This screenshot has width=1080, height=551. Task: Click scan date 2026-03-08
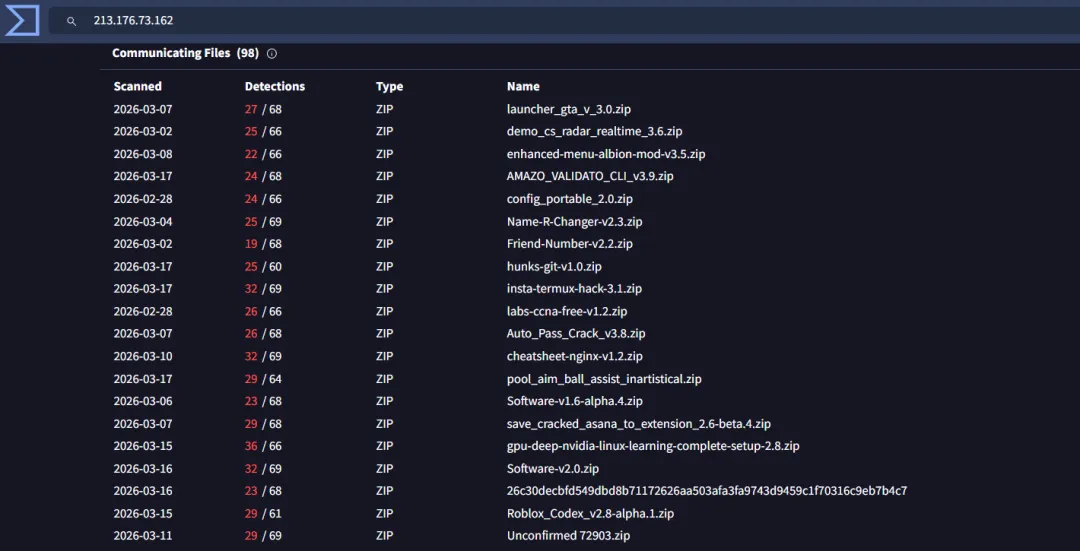143,154
